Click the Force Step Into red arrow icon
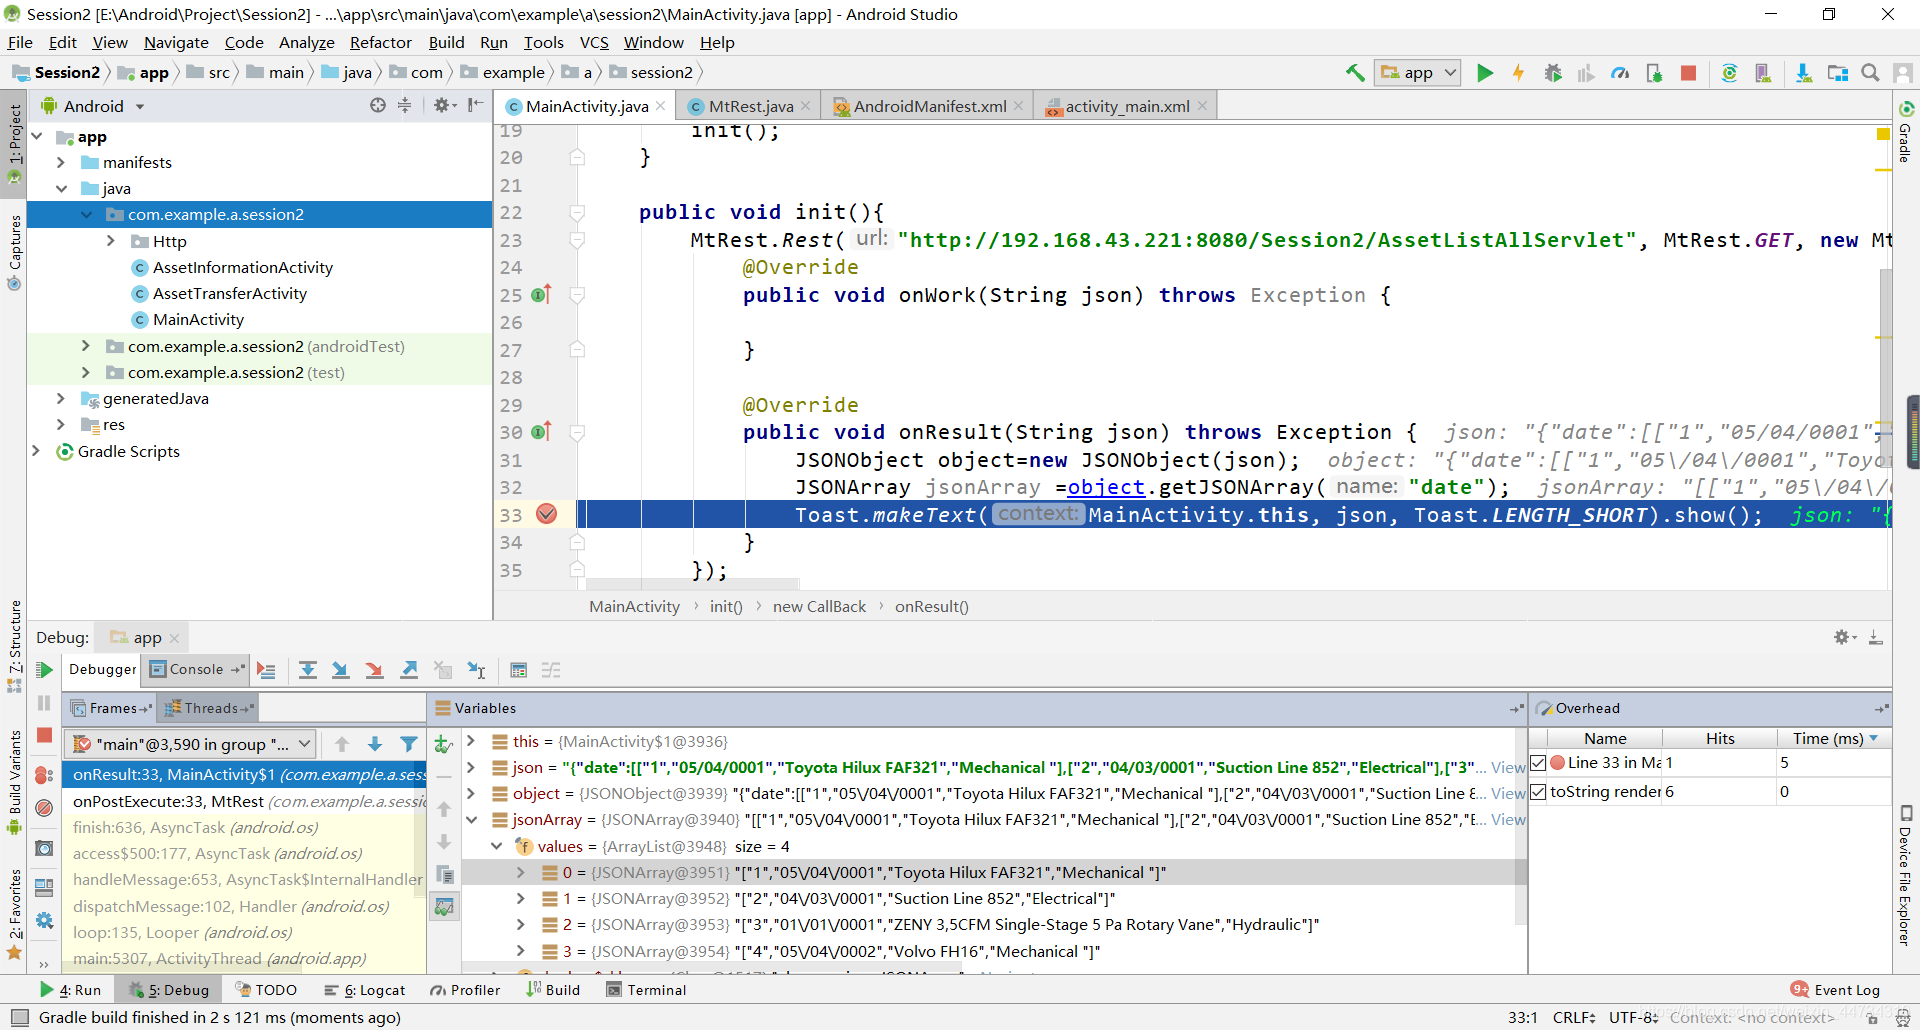Viewport: 1920px width, 1030px height. (374, 670)
